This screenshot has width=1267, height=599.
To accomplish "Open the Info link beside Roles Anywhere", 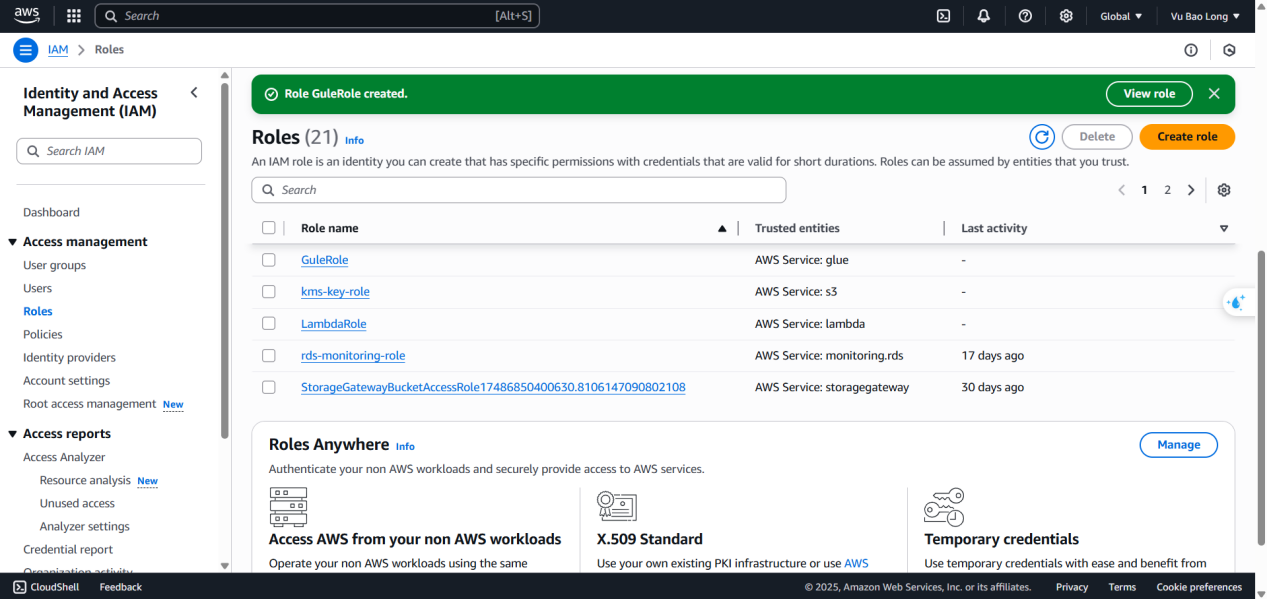I will click(405, 447).
